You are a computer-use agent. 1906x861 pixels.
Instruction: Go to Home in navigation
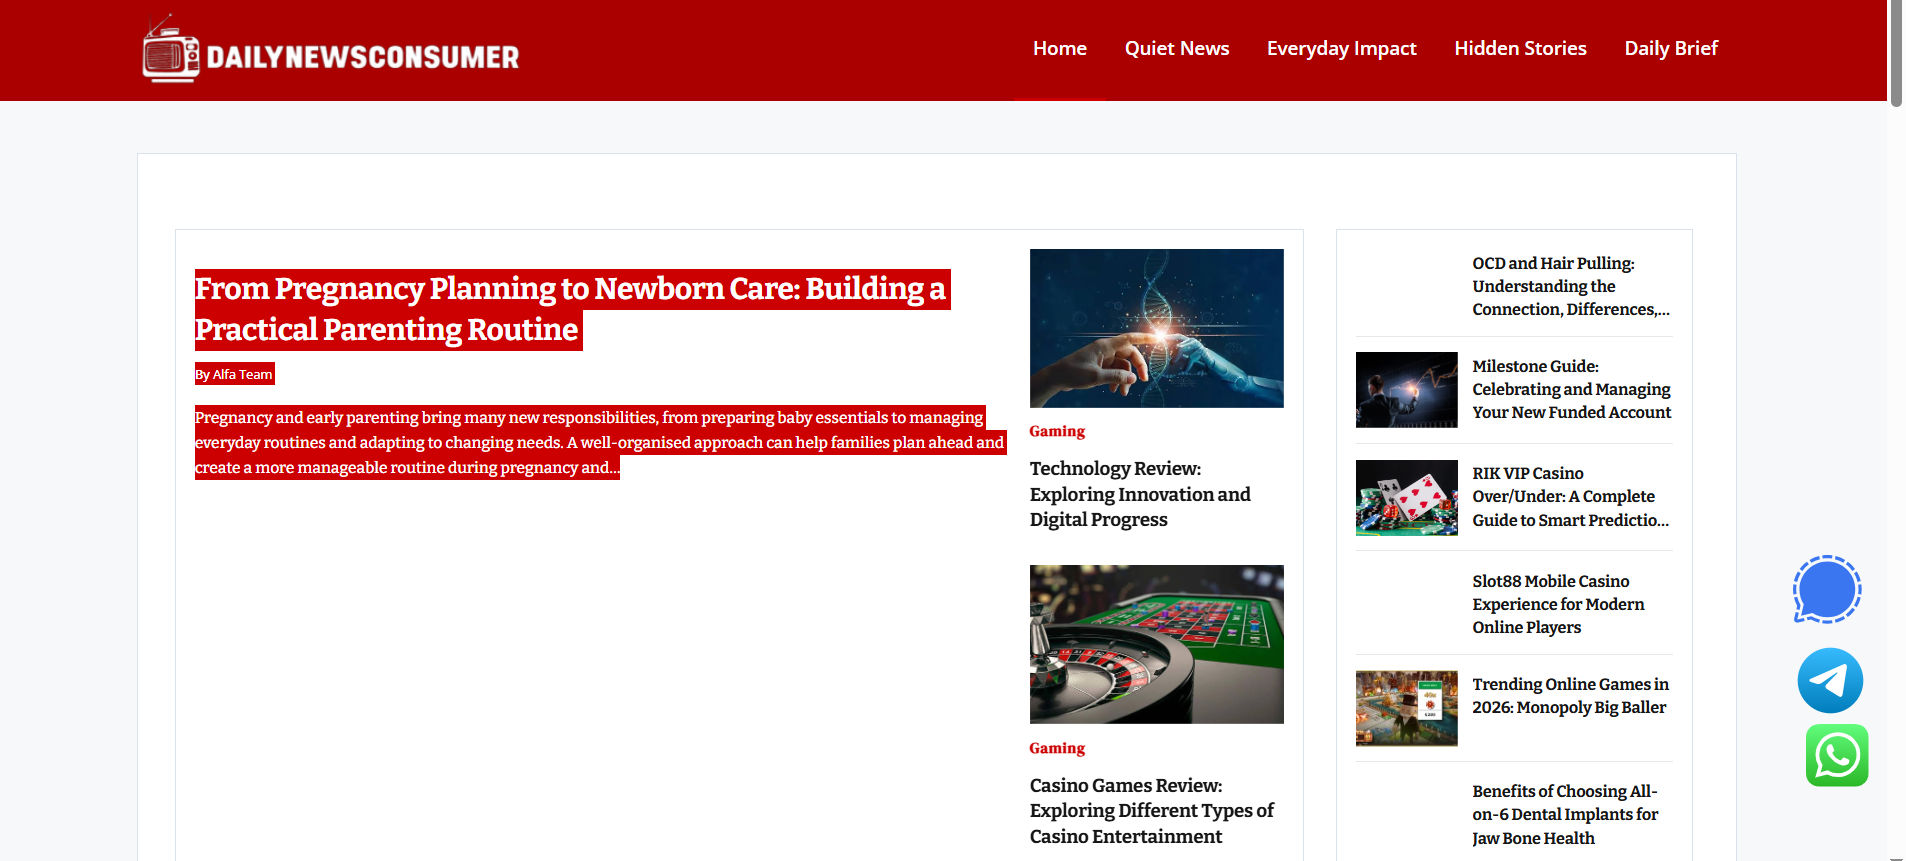point(1059,48)
